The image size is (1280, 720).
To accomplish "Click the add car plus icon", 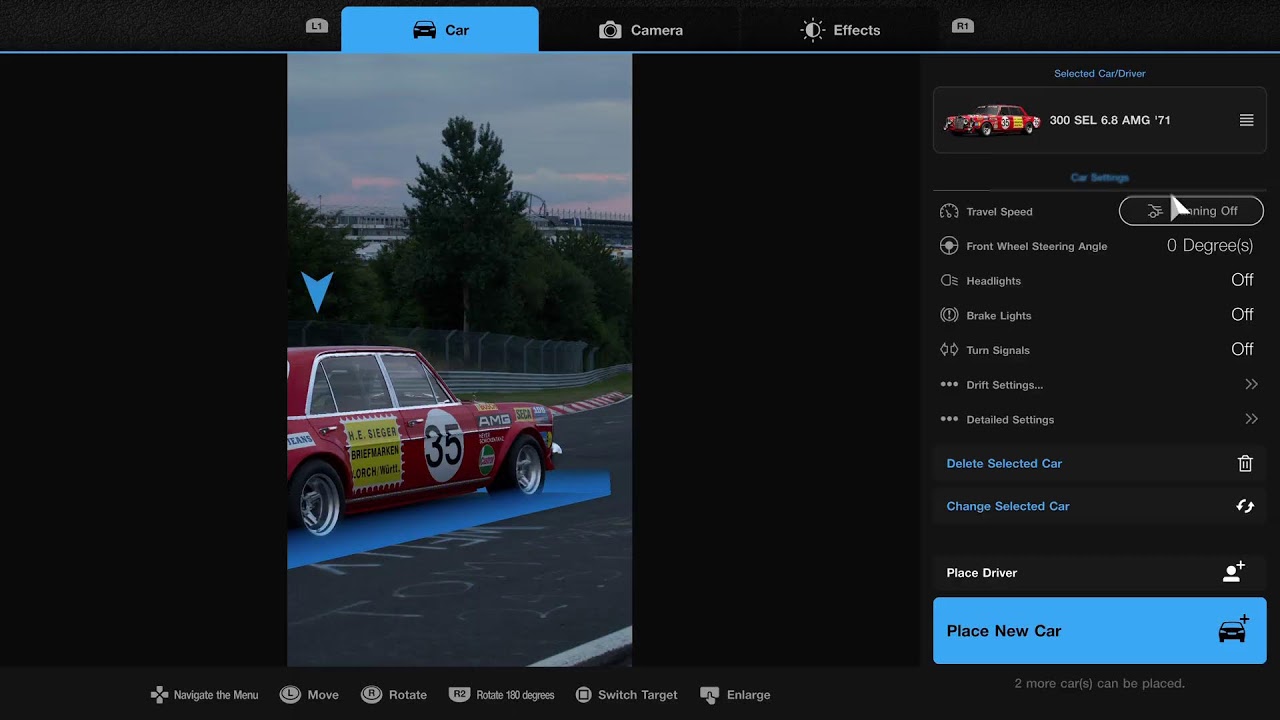I will pyautogui.click(x=1234, y=629).
